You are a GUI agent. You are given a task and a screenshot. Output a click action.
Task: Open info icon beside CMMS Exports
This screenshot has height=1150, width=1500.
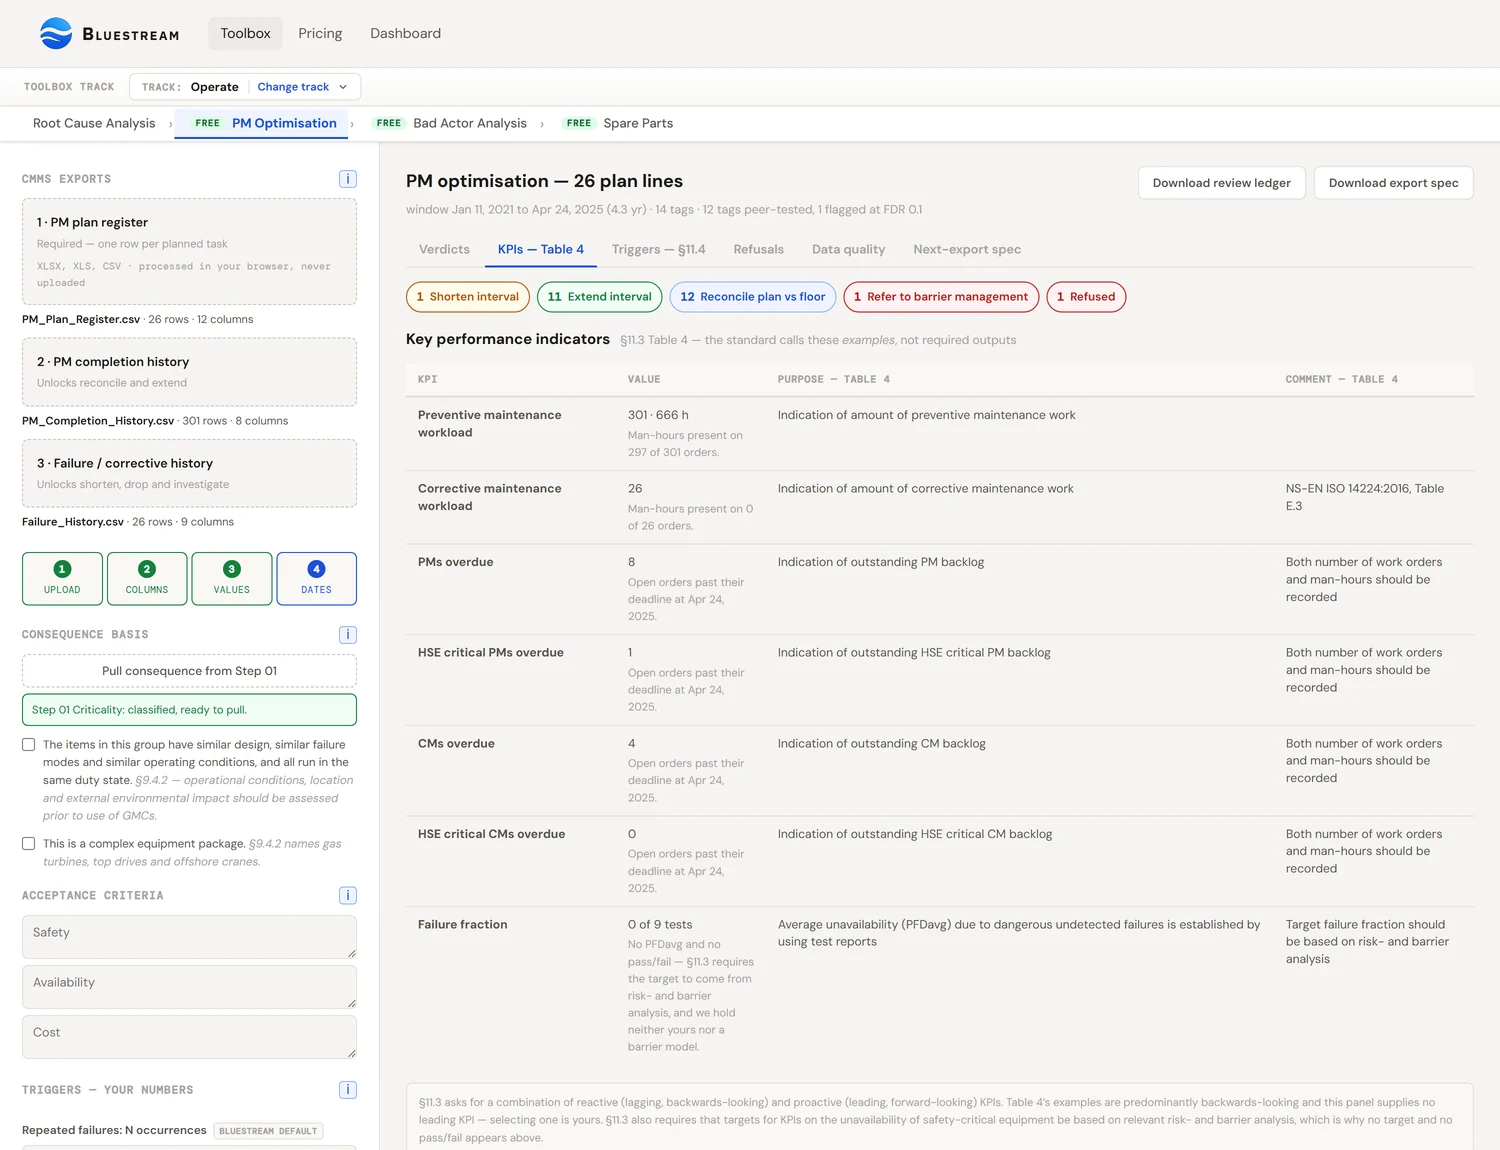[x=348, y=179]
